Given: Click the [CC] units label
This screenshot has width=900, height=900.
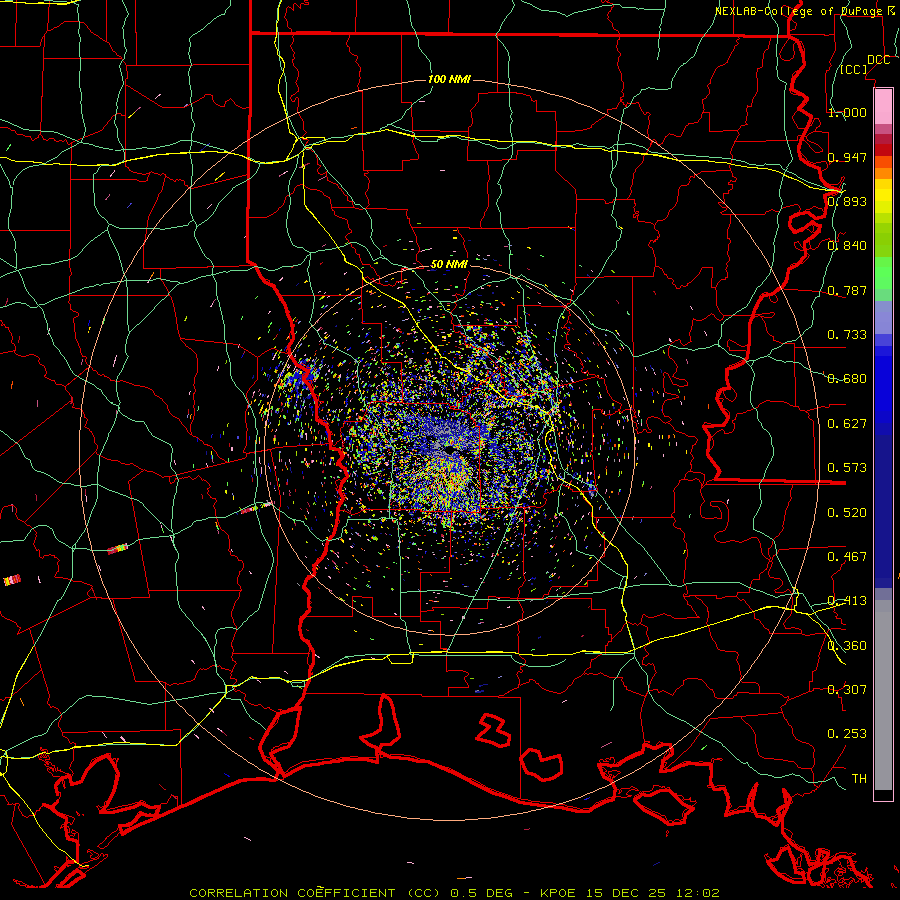Looking at the screenshot, I should 854,69.
